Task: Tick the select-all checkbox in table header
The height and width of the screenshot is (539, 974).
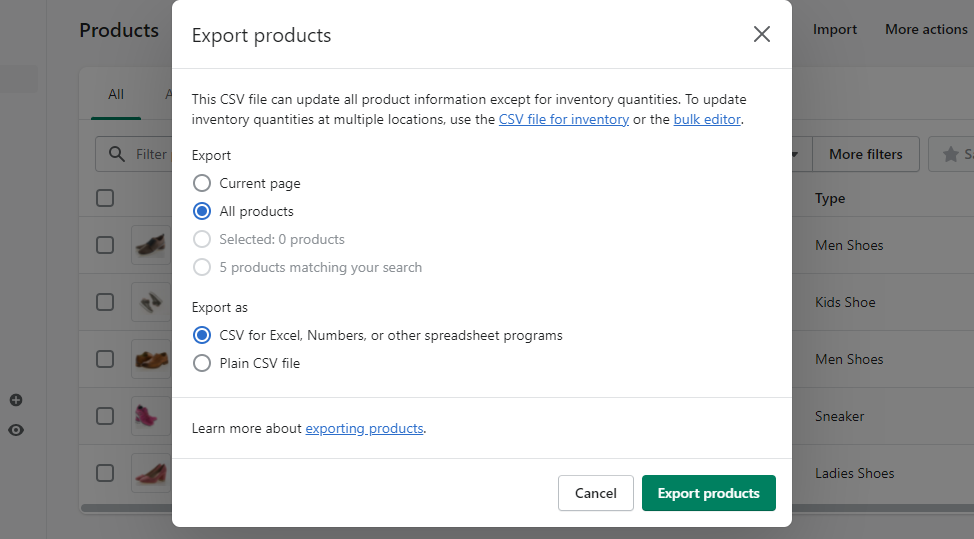Action: 105,198
